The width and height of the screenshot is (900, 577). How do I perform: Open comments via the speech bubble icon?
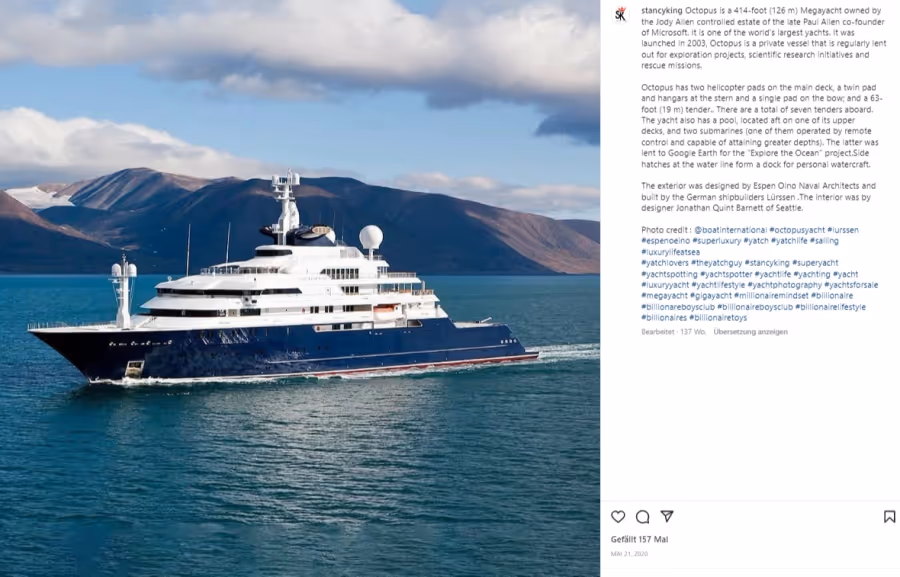642,517
